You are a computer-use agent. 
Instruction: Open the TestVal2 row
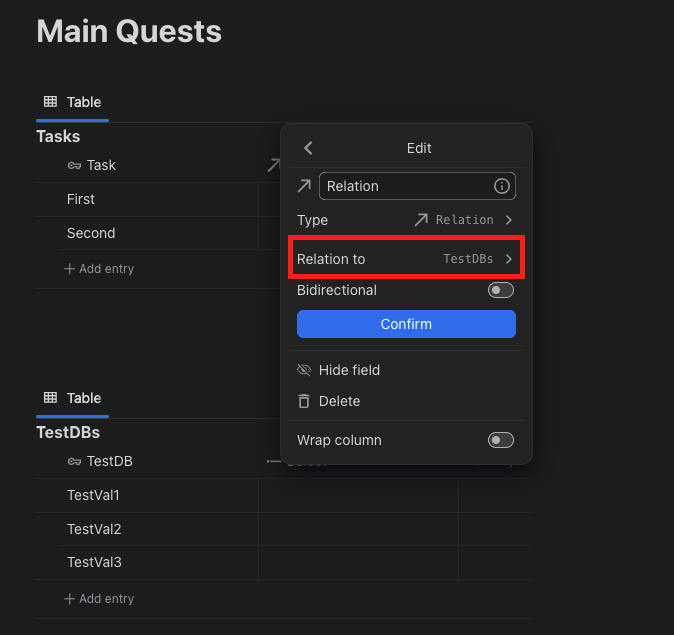93,529
